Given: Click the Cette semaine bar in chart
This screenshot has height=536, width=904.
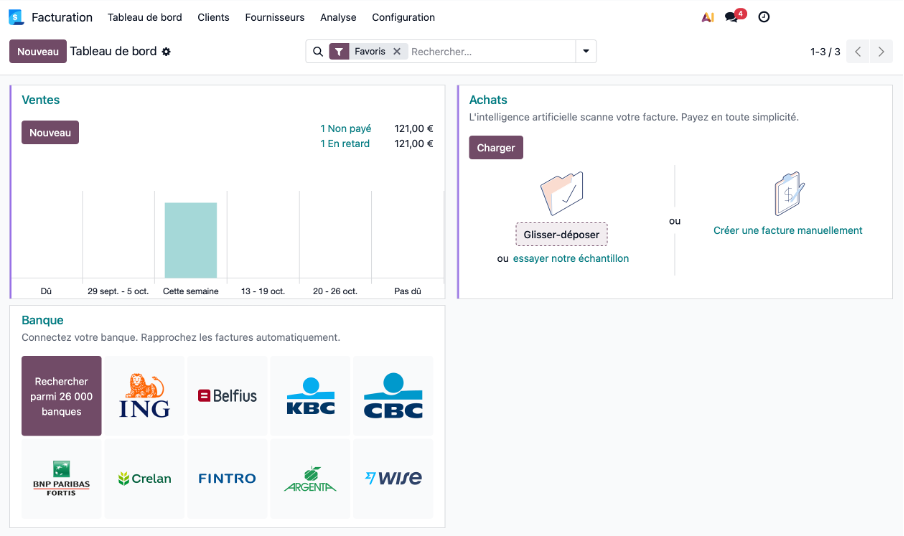Looking at the screenshot, I should click(x=190, y=240).
